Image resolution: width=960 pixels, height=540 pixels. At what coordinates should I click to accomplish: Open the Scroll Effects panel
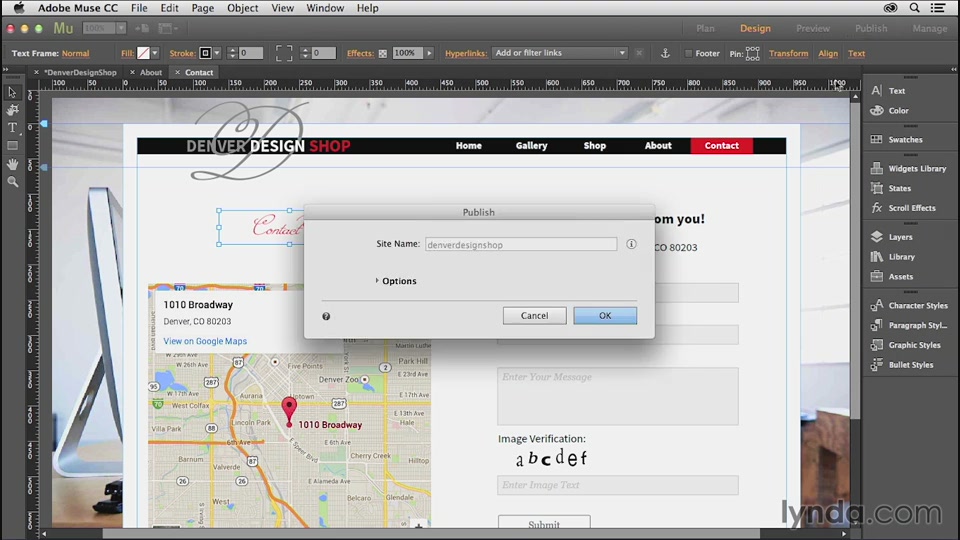click(x=910, y=208)
